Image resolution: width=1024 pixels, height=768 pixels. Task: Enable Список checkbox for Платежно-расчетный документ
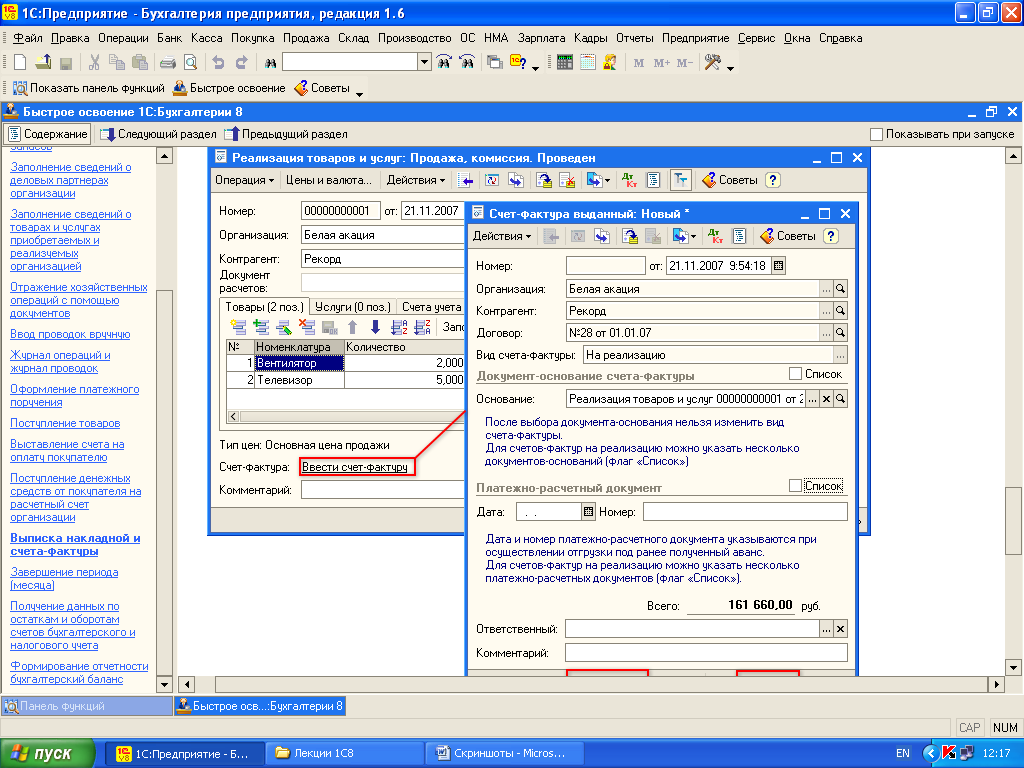(x=795, y=485)
